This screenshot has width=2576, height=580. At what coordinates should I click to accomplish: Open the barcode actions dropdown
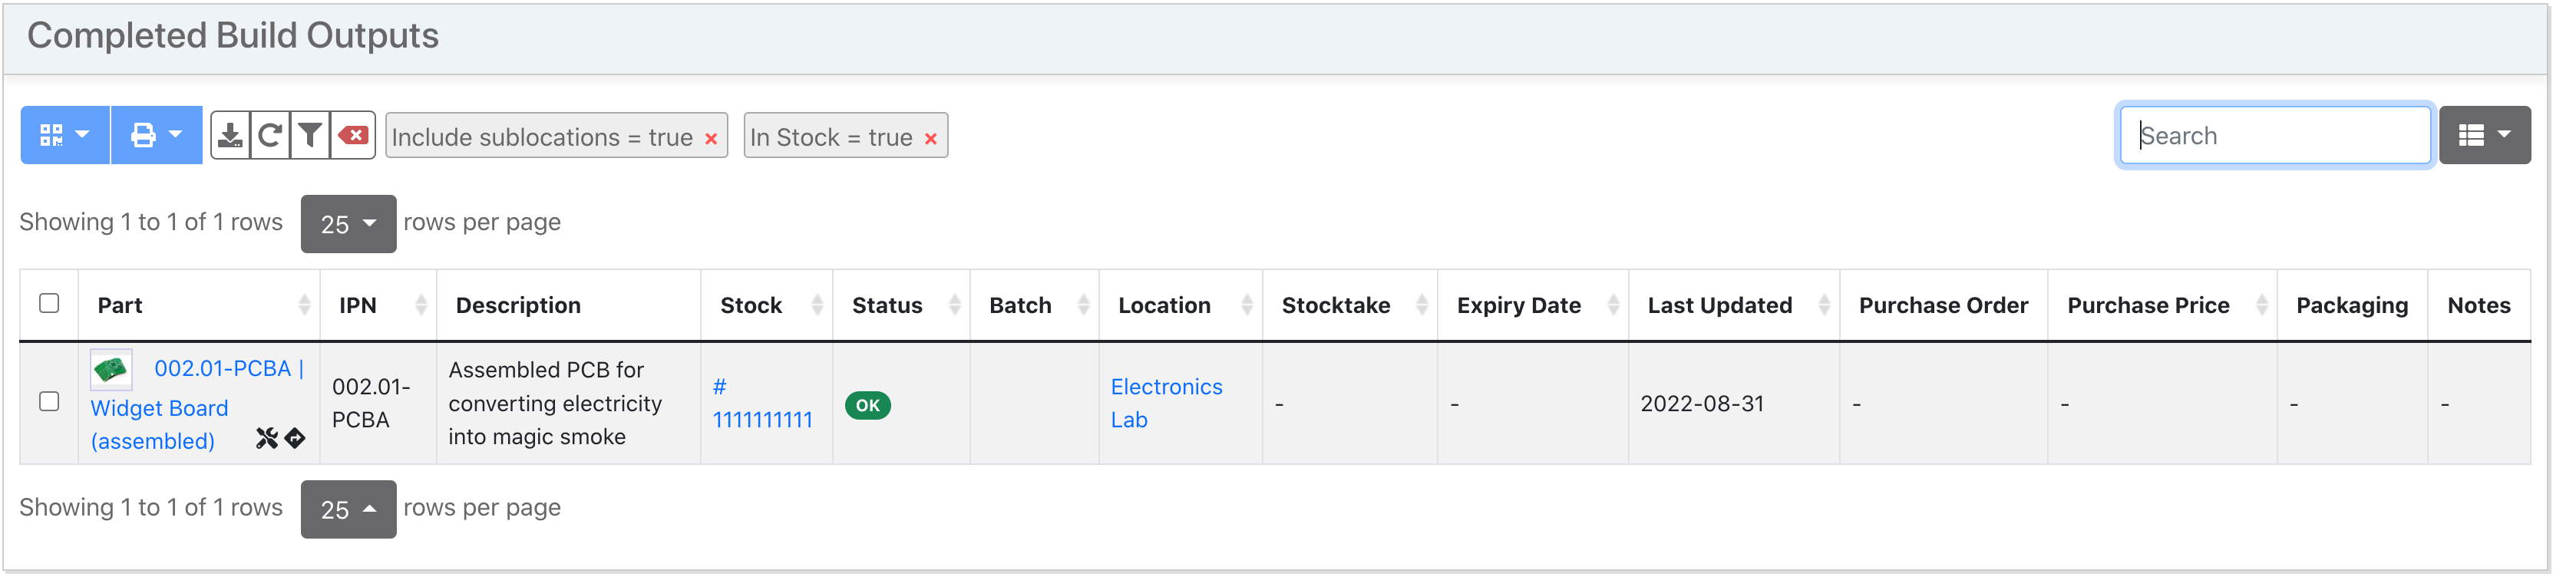(x=65, y=135)
